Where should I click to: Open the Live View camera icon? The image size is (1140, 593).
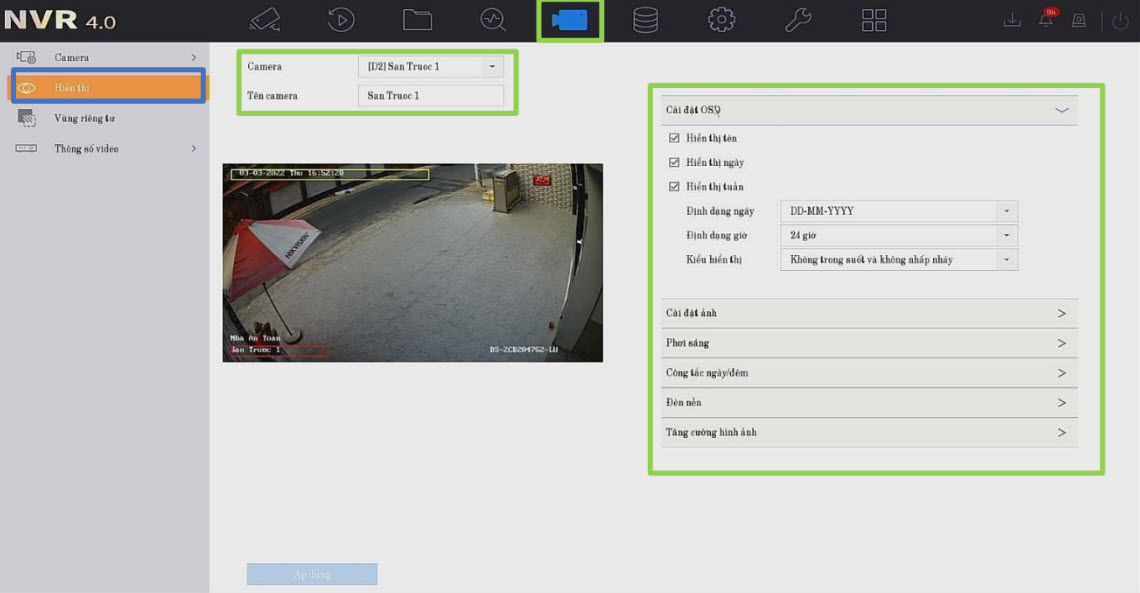click(265, 20)
